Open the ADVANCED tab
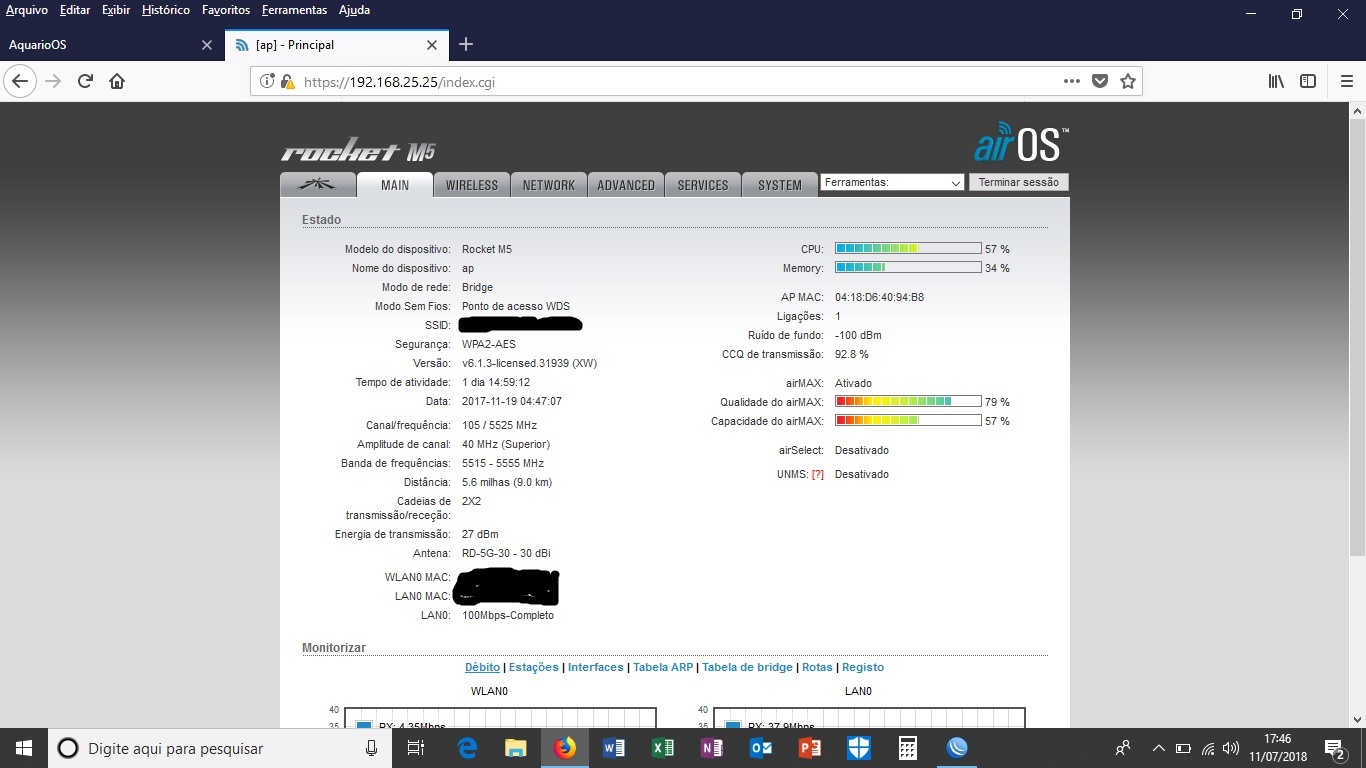 tap(626, 185)
